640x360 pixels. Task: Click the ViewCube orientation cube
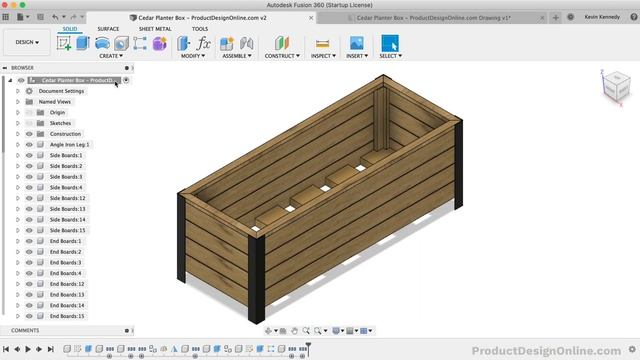pyautogui.click(x=616, y=86)
